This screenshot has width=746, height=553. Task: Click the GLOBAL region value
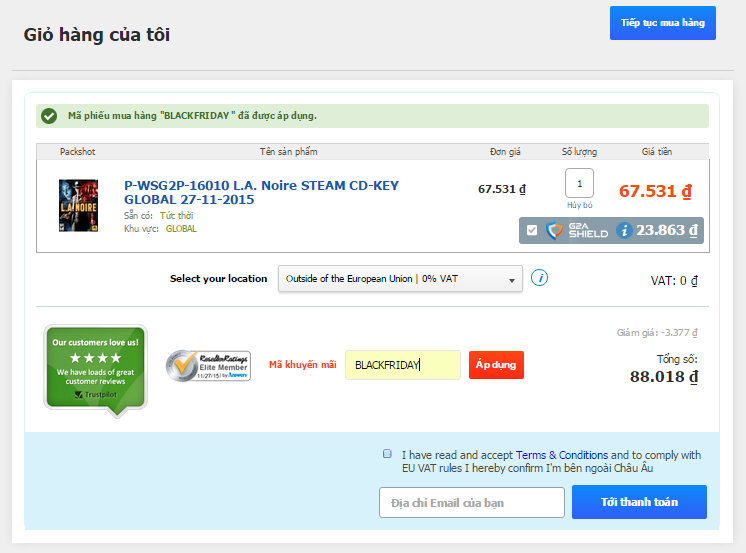pyautogui.click(x=181, y=229)
